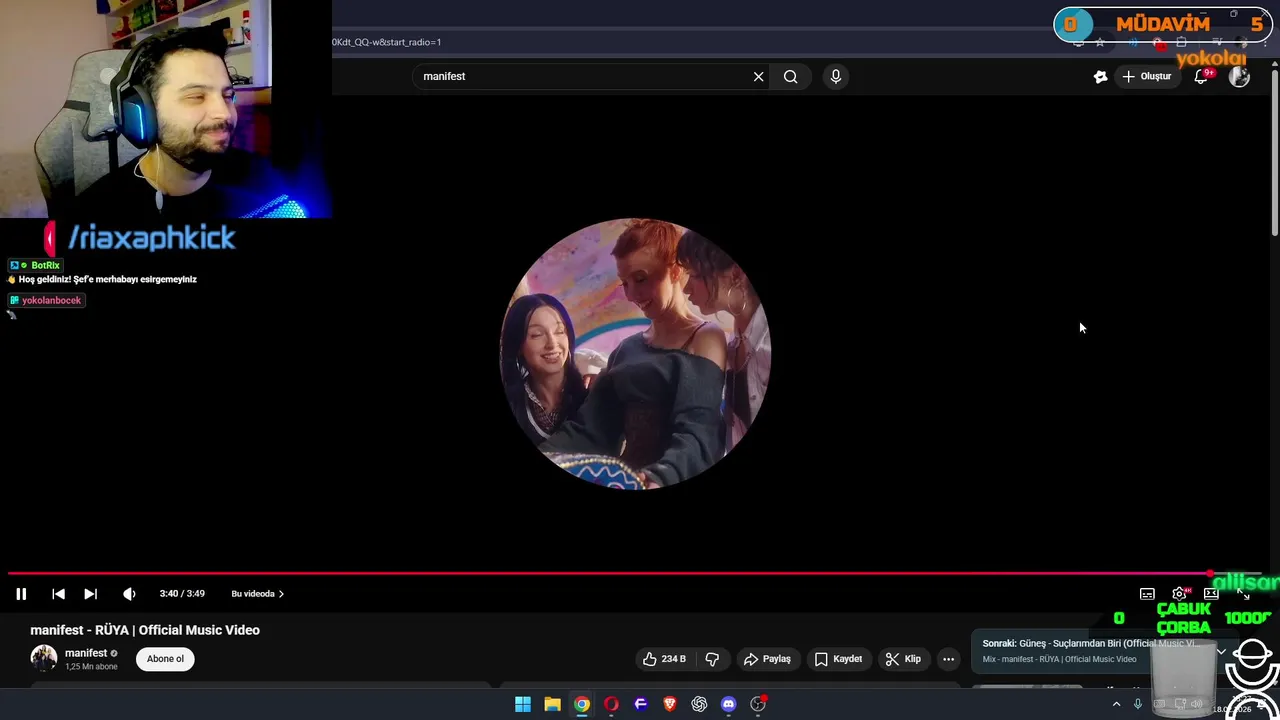Open the Oluştur create menu
Viewport: 1280px width, 720px height.
[x=1146, y=77]
